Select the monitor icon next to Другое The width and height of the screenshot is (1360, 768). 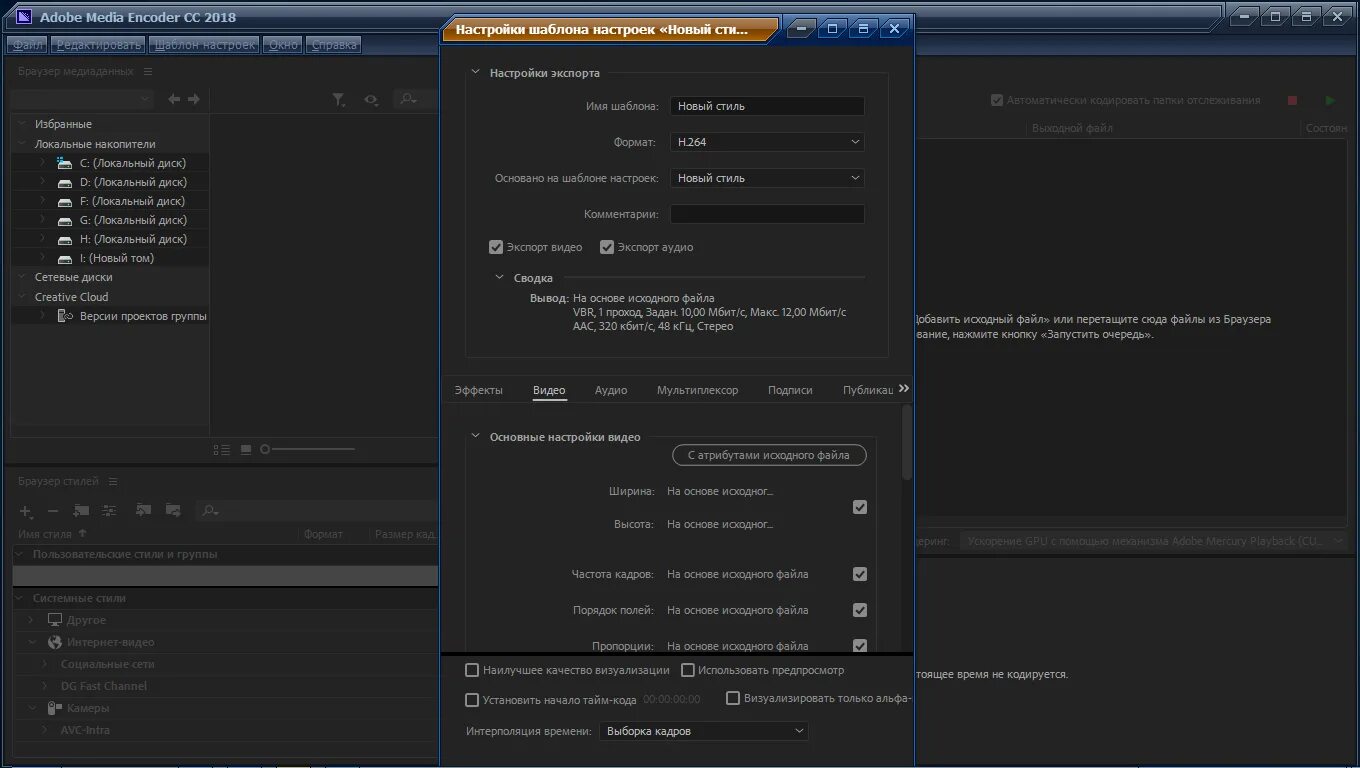pyautogui.click(x=55, y=620)
